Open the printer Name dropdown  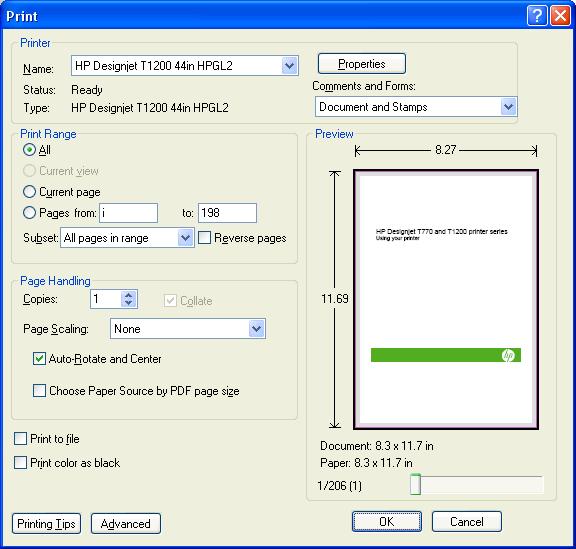pyautogui.click(x=290, y=66)
